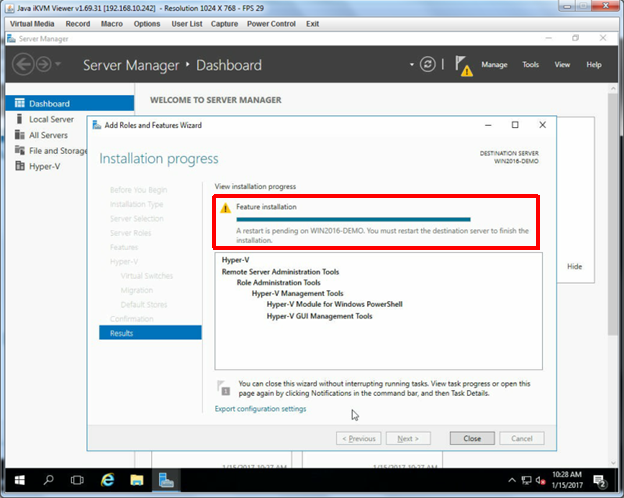The image size is (624, 498).
Task: Click the File and Storage sidebar icon
Action: [x=20, y=150]
